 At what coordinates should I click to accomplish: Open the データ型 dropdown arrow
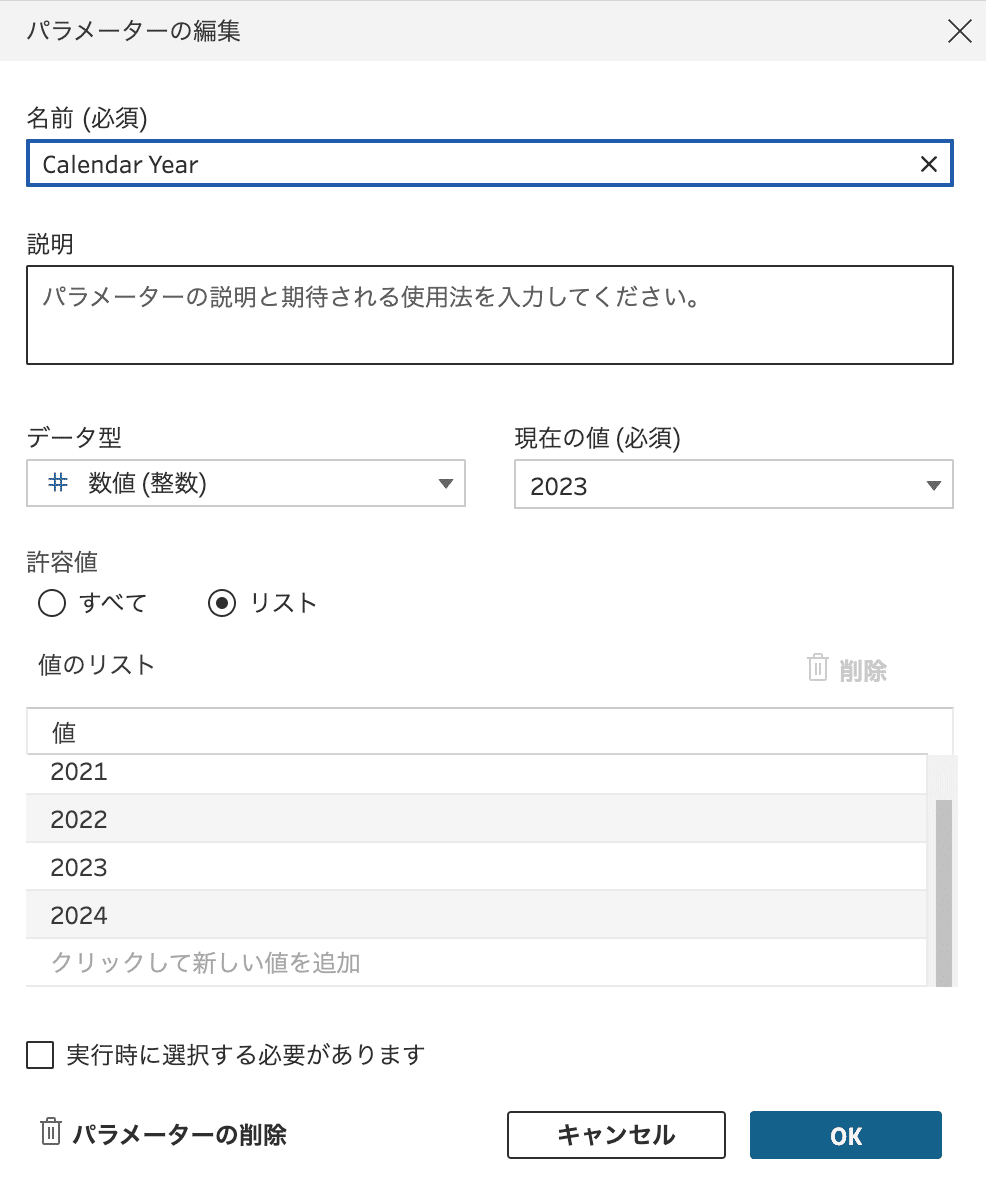coord(446,484)
